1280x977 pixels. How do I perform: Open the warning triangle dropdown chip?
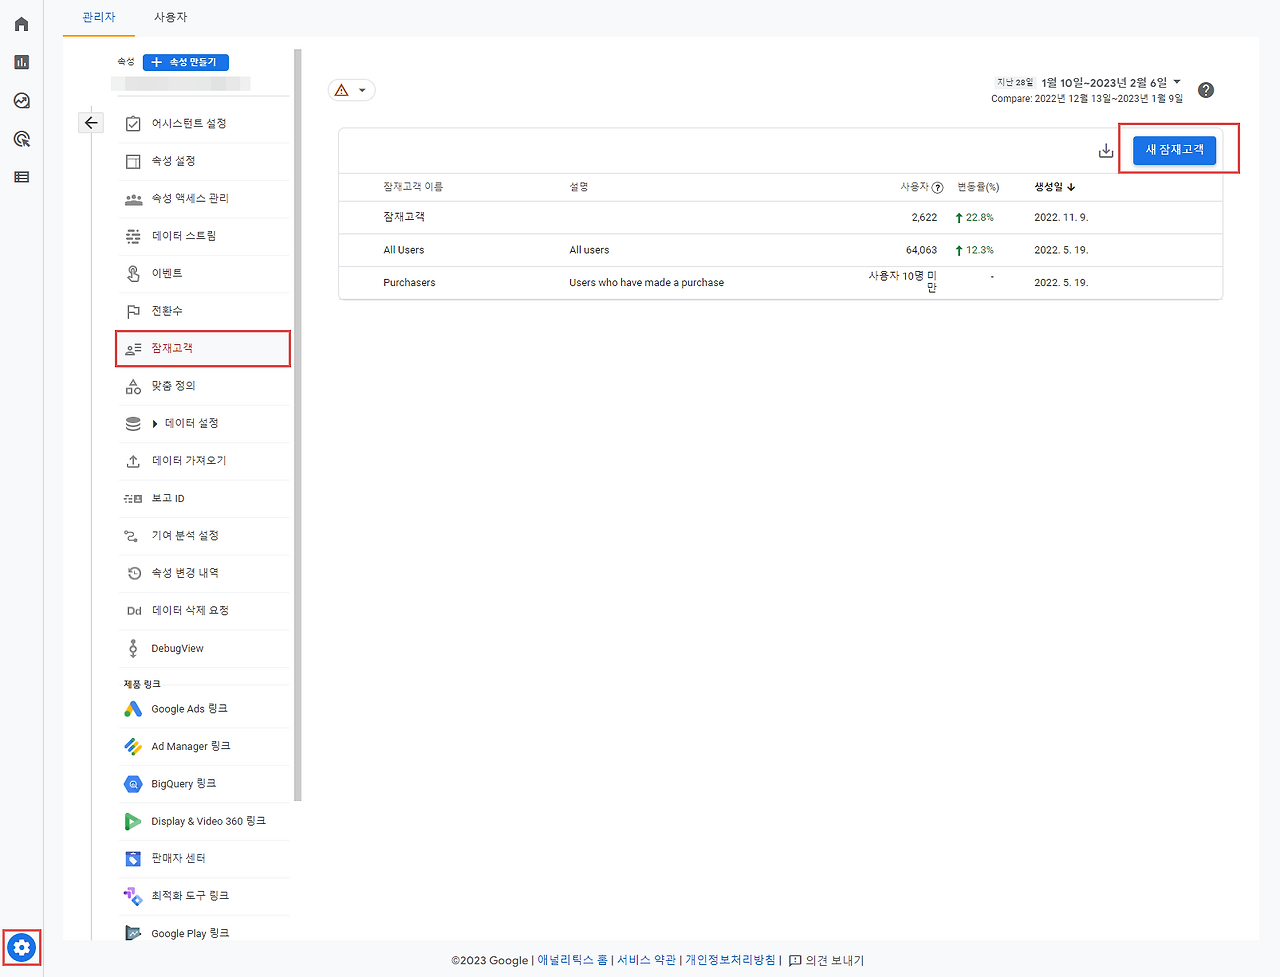[352, 90]
